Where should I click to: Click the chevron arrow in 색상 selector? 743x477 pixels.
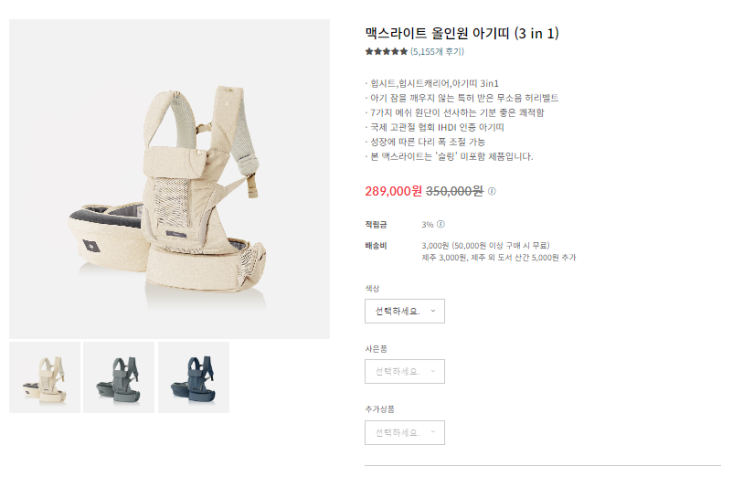coord(433,311)
